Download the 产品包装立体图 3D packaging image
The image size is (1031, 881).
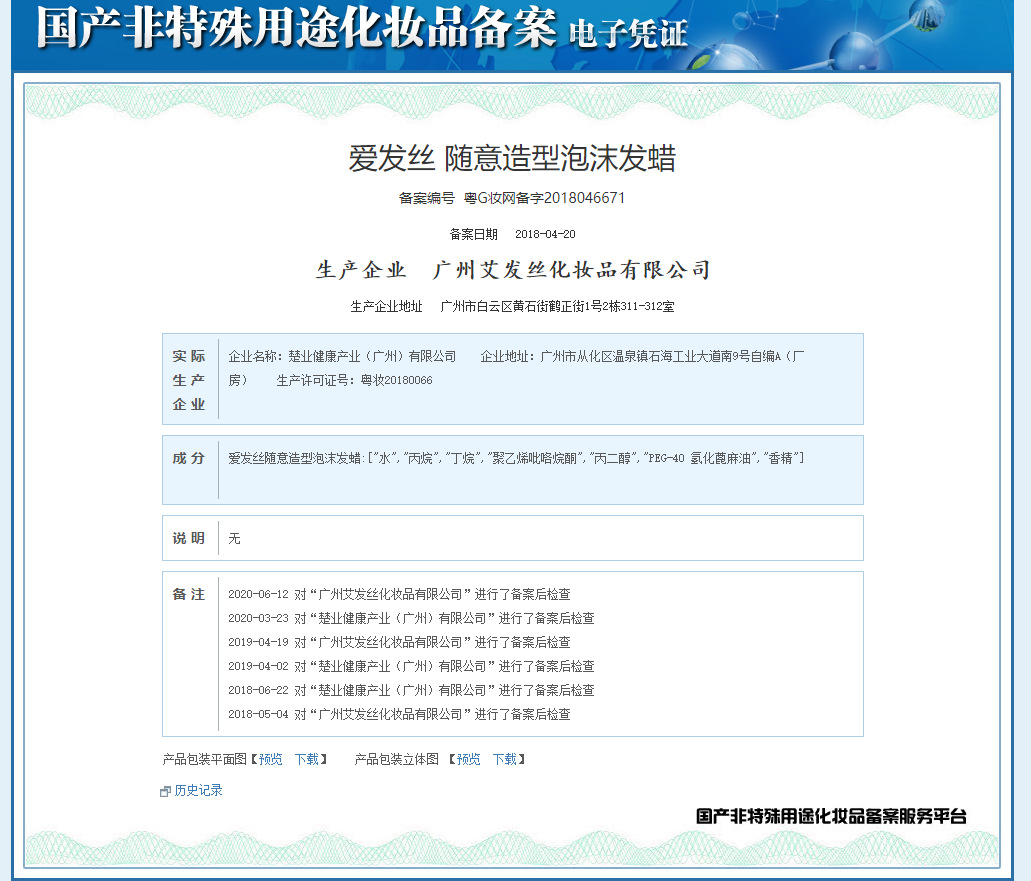point(504,759)
